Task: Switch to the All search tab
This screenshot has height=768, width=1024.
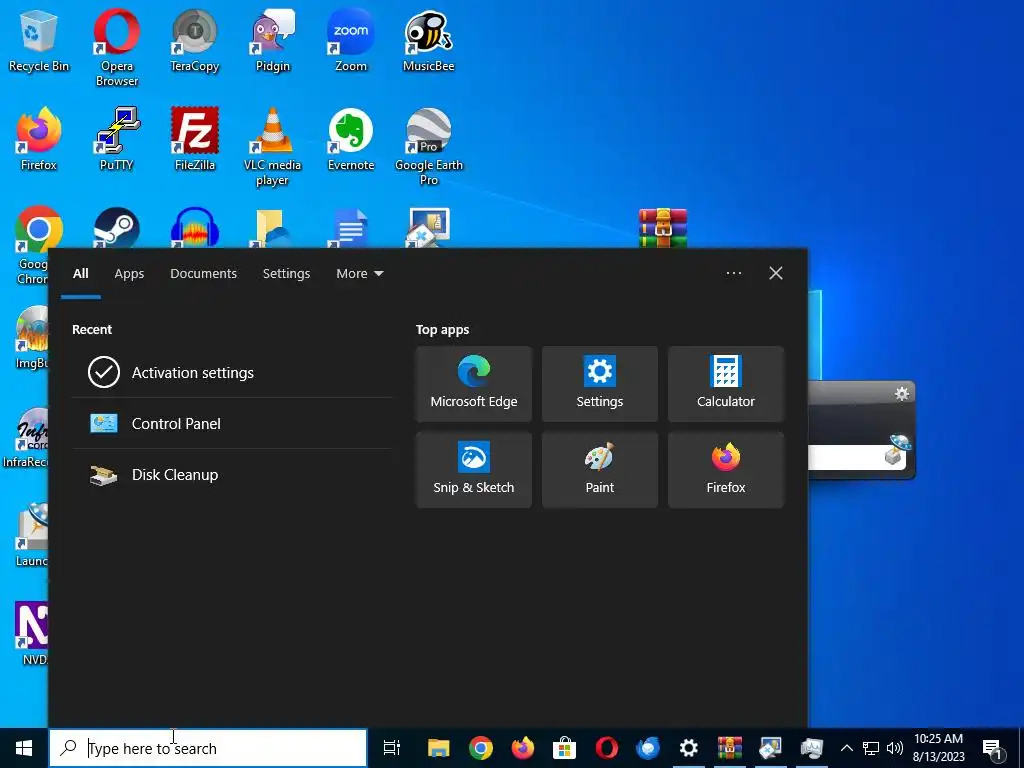Action: point(80,274)
